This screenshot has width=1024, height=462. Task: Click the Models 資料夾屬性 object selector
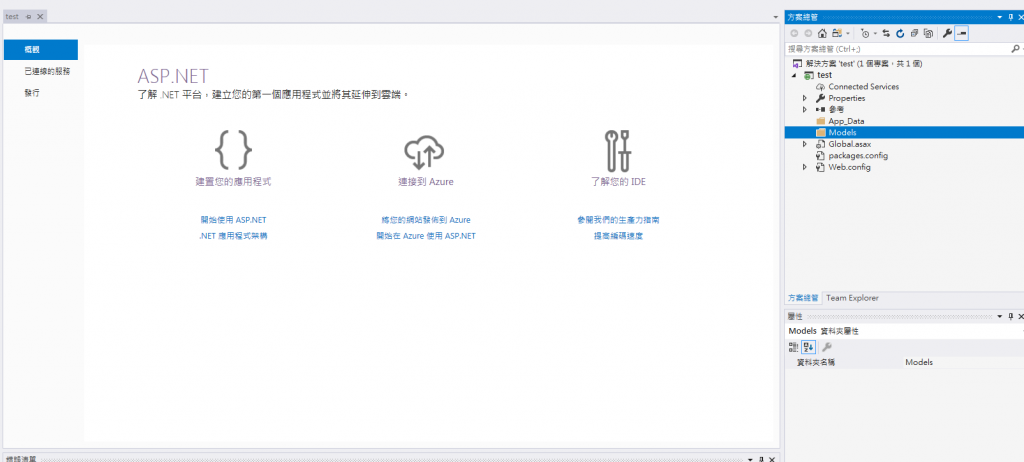(x=904, y=331)
